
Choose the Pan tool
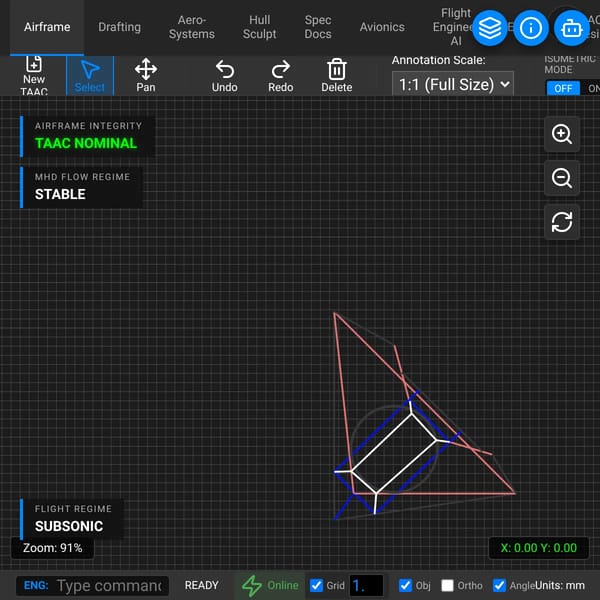tap(146, 76)
